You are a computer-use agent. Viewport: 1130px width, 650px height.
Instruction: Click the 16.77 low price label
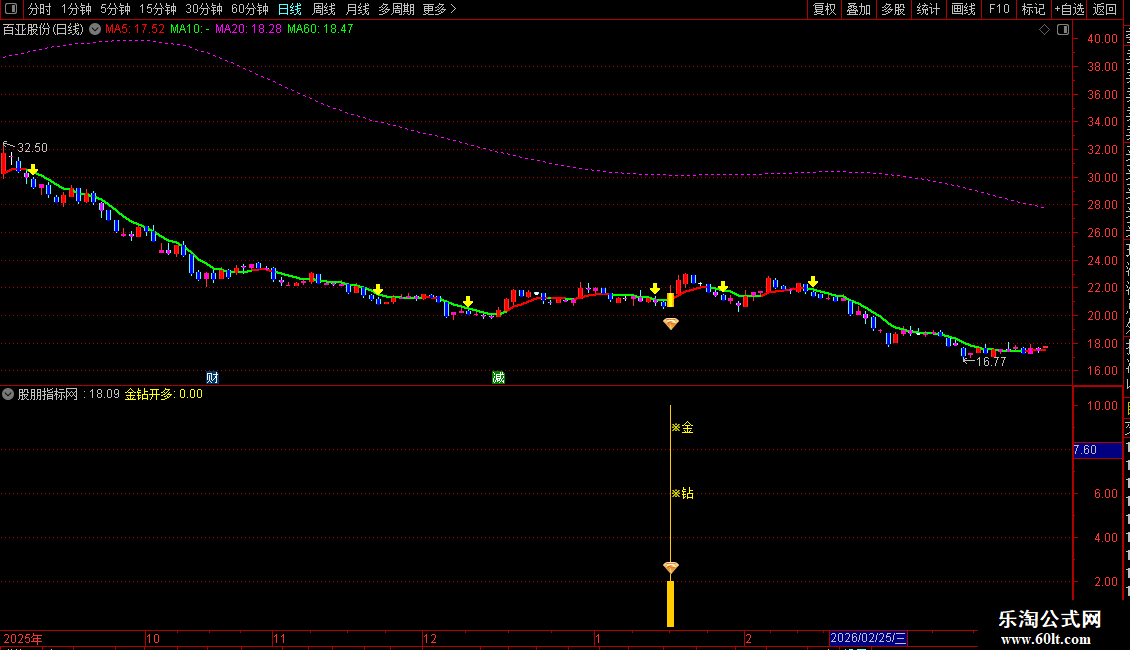[x=991, y=362]
